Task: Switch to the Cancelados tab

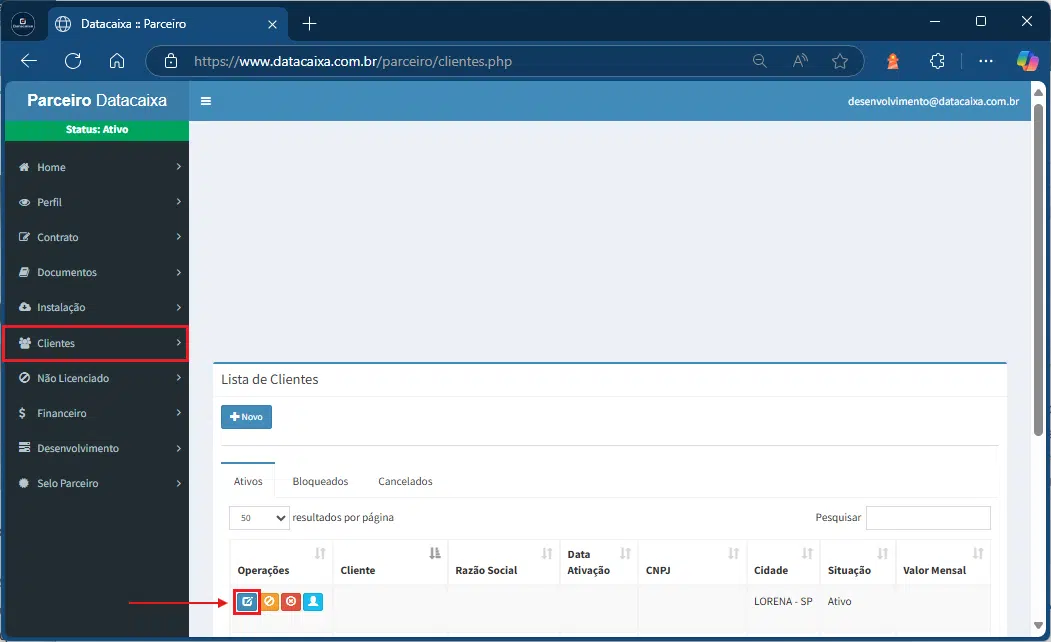Action: coord(405,481)
